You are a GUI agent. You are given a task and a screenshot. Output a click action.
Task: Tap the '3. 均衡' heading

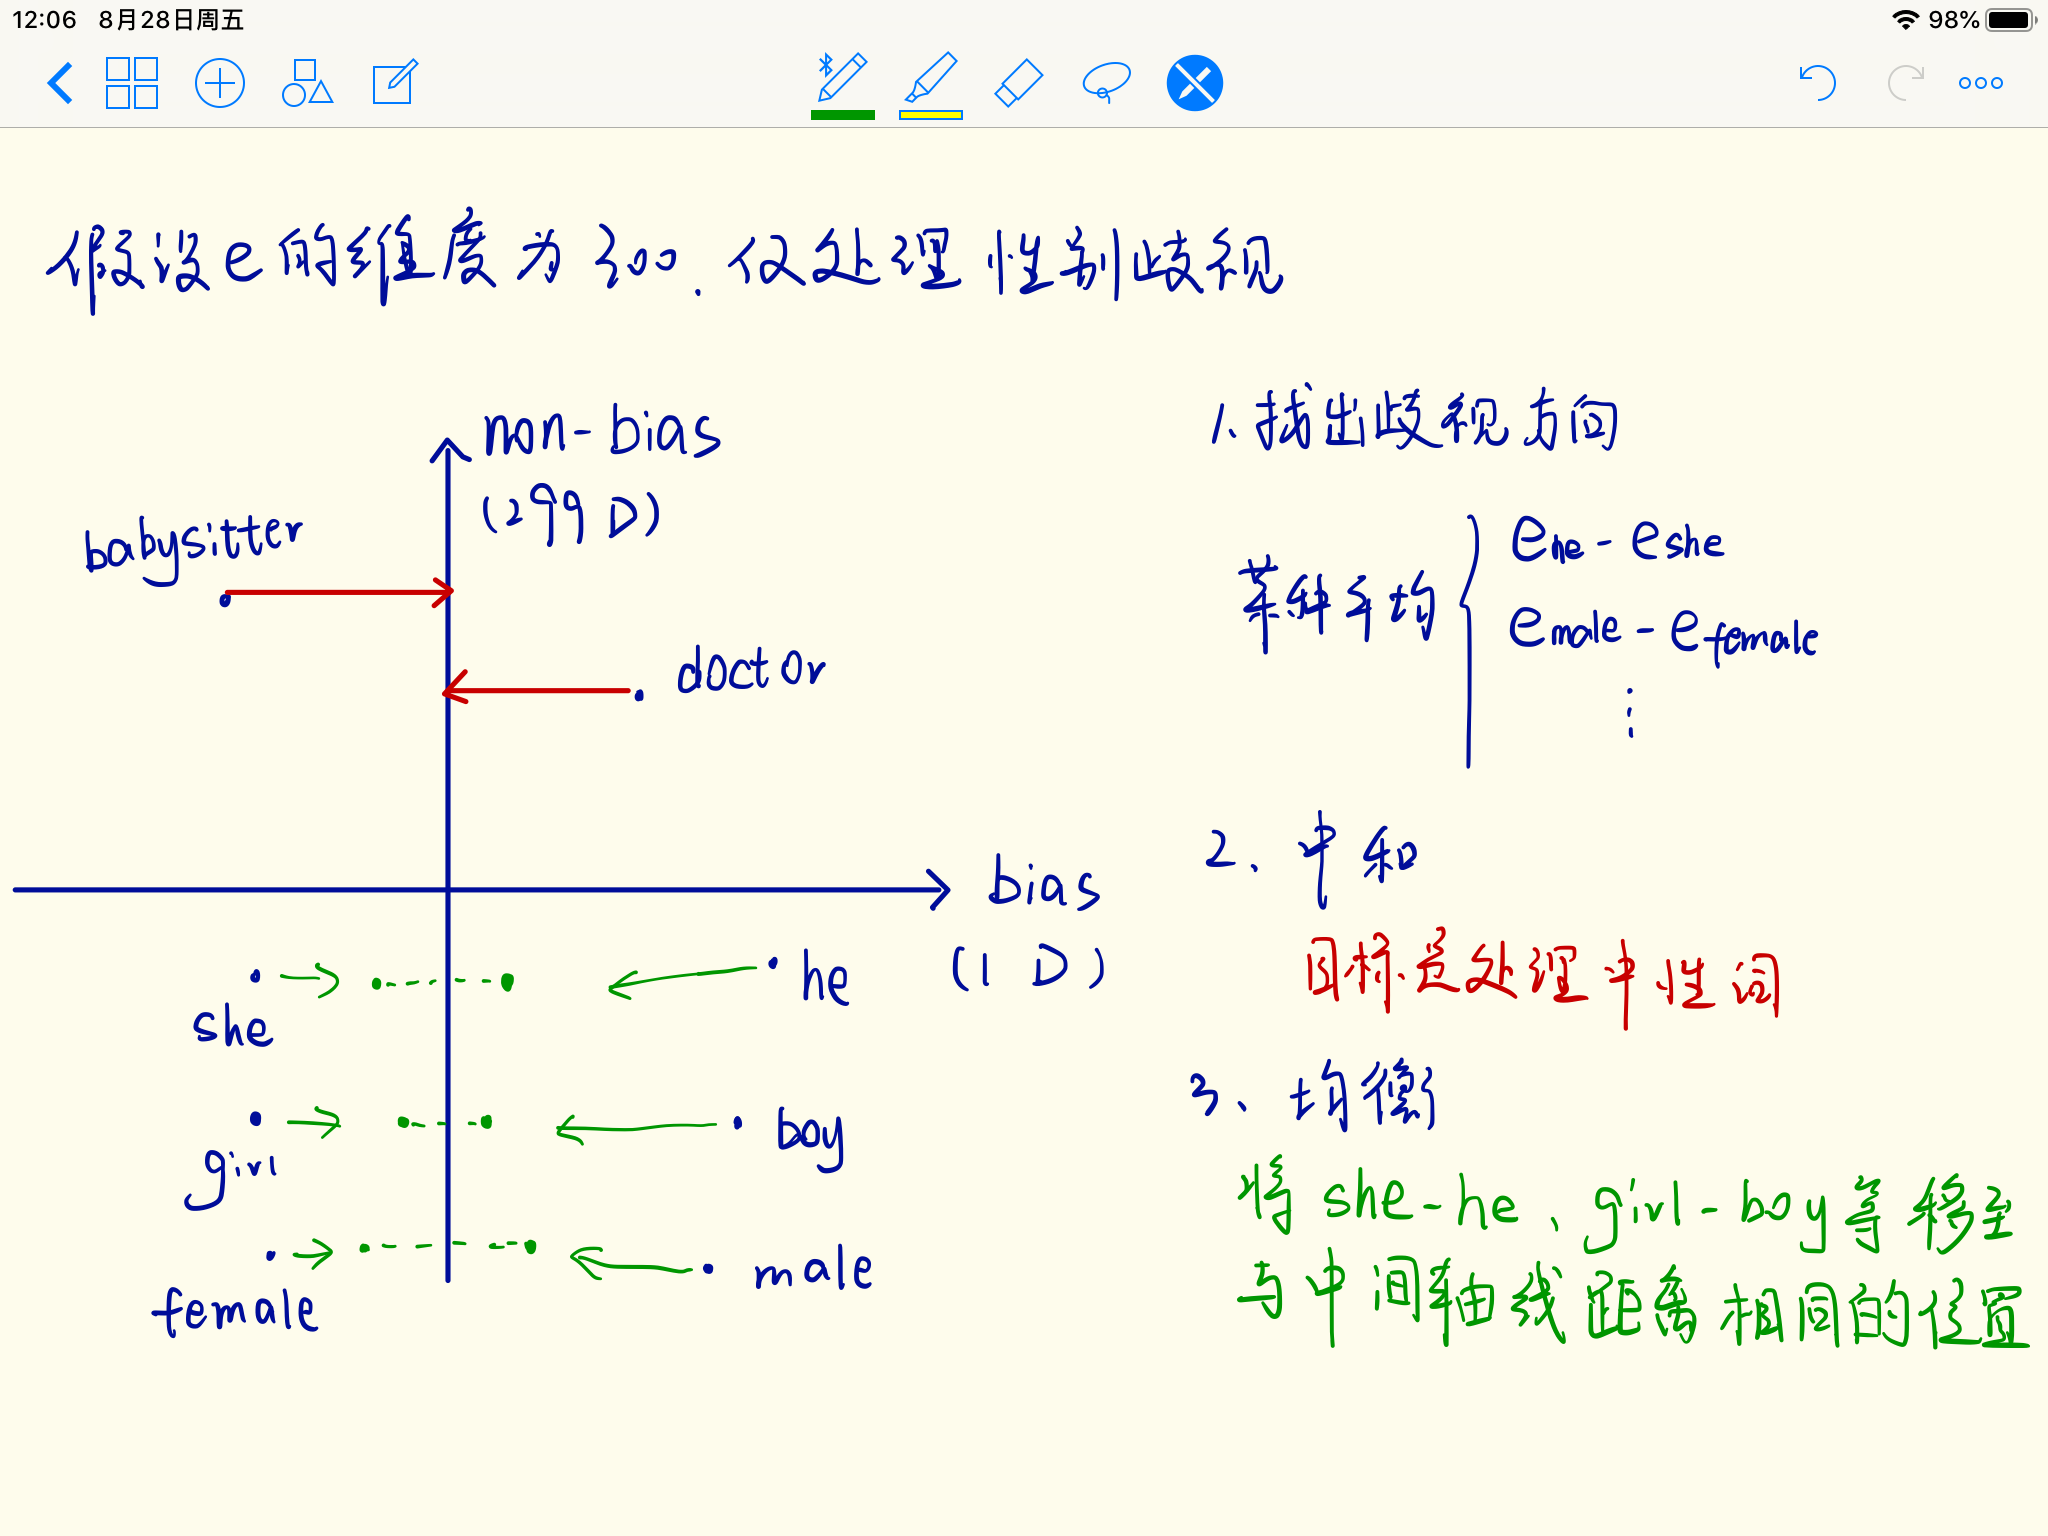(x=1314, y=1094)
